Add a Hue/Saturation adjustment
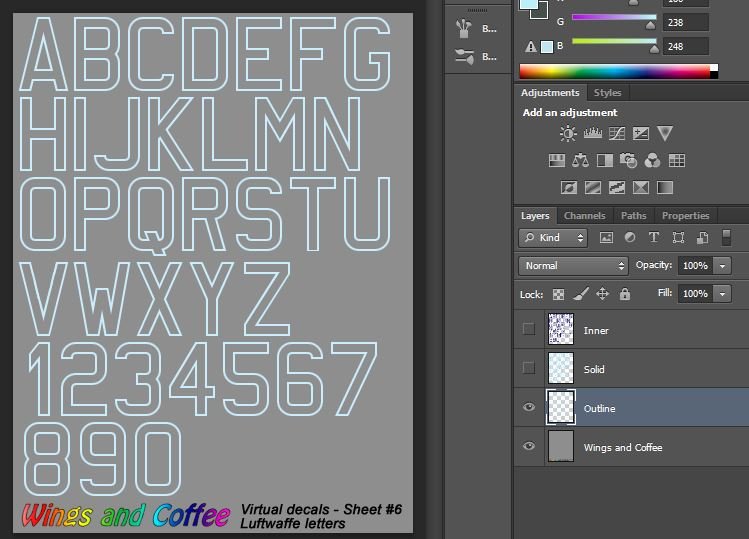749x539 pixels. 556,161
